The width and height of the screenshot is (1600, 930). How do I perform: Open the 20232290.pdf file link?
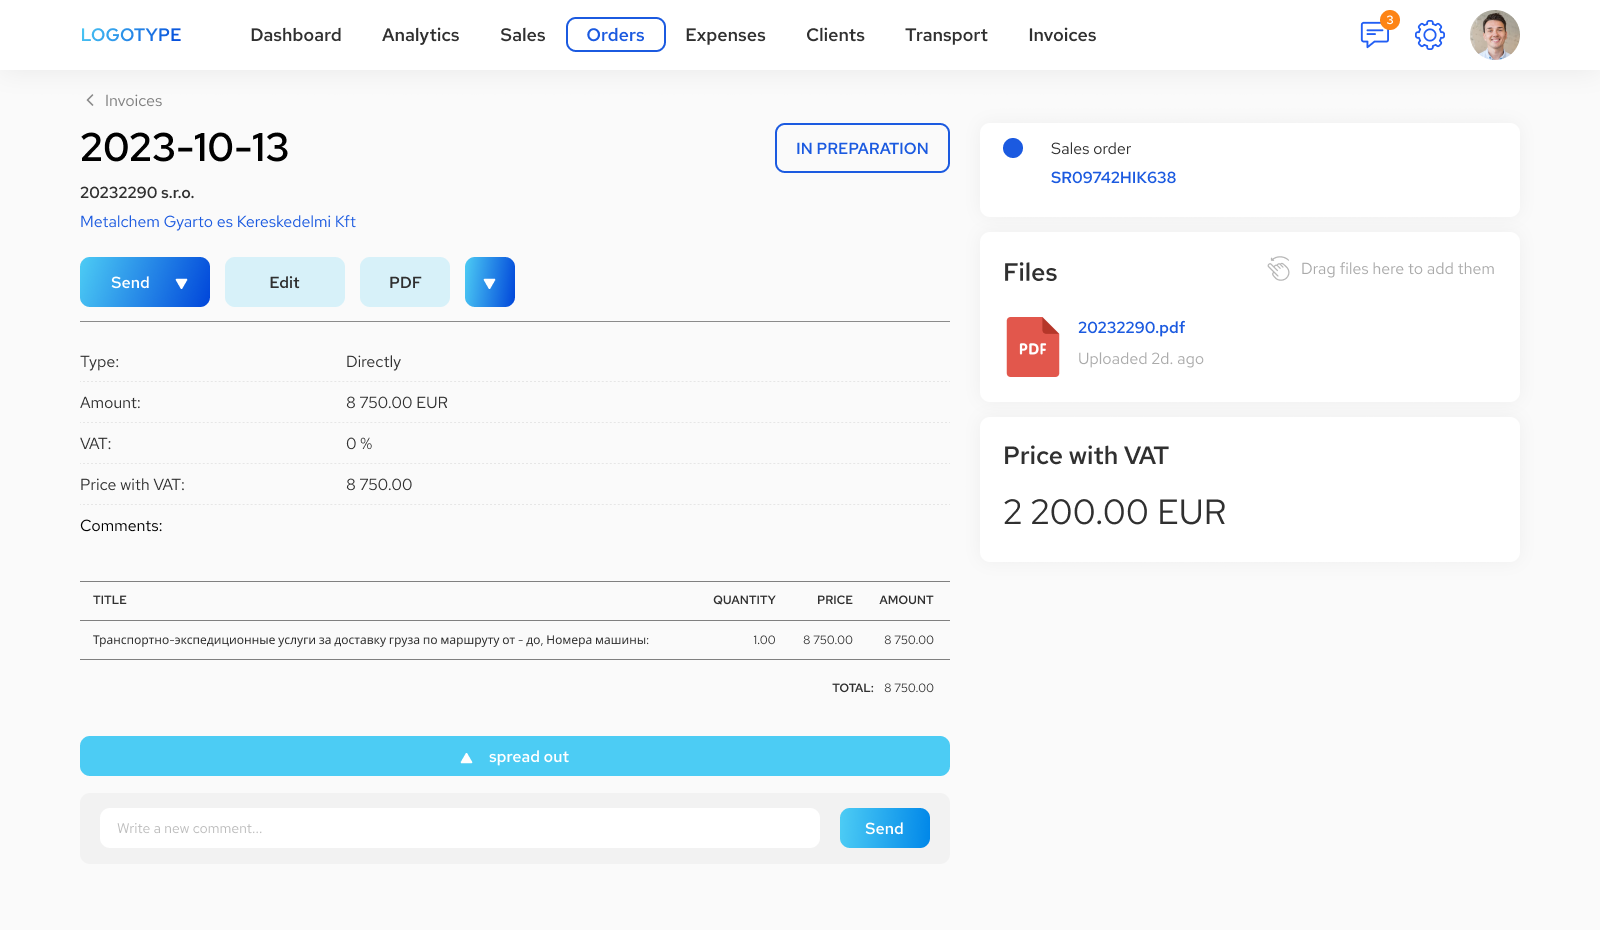[x=1130, y=327]
